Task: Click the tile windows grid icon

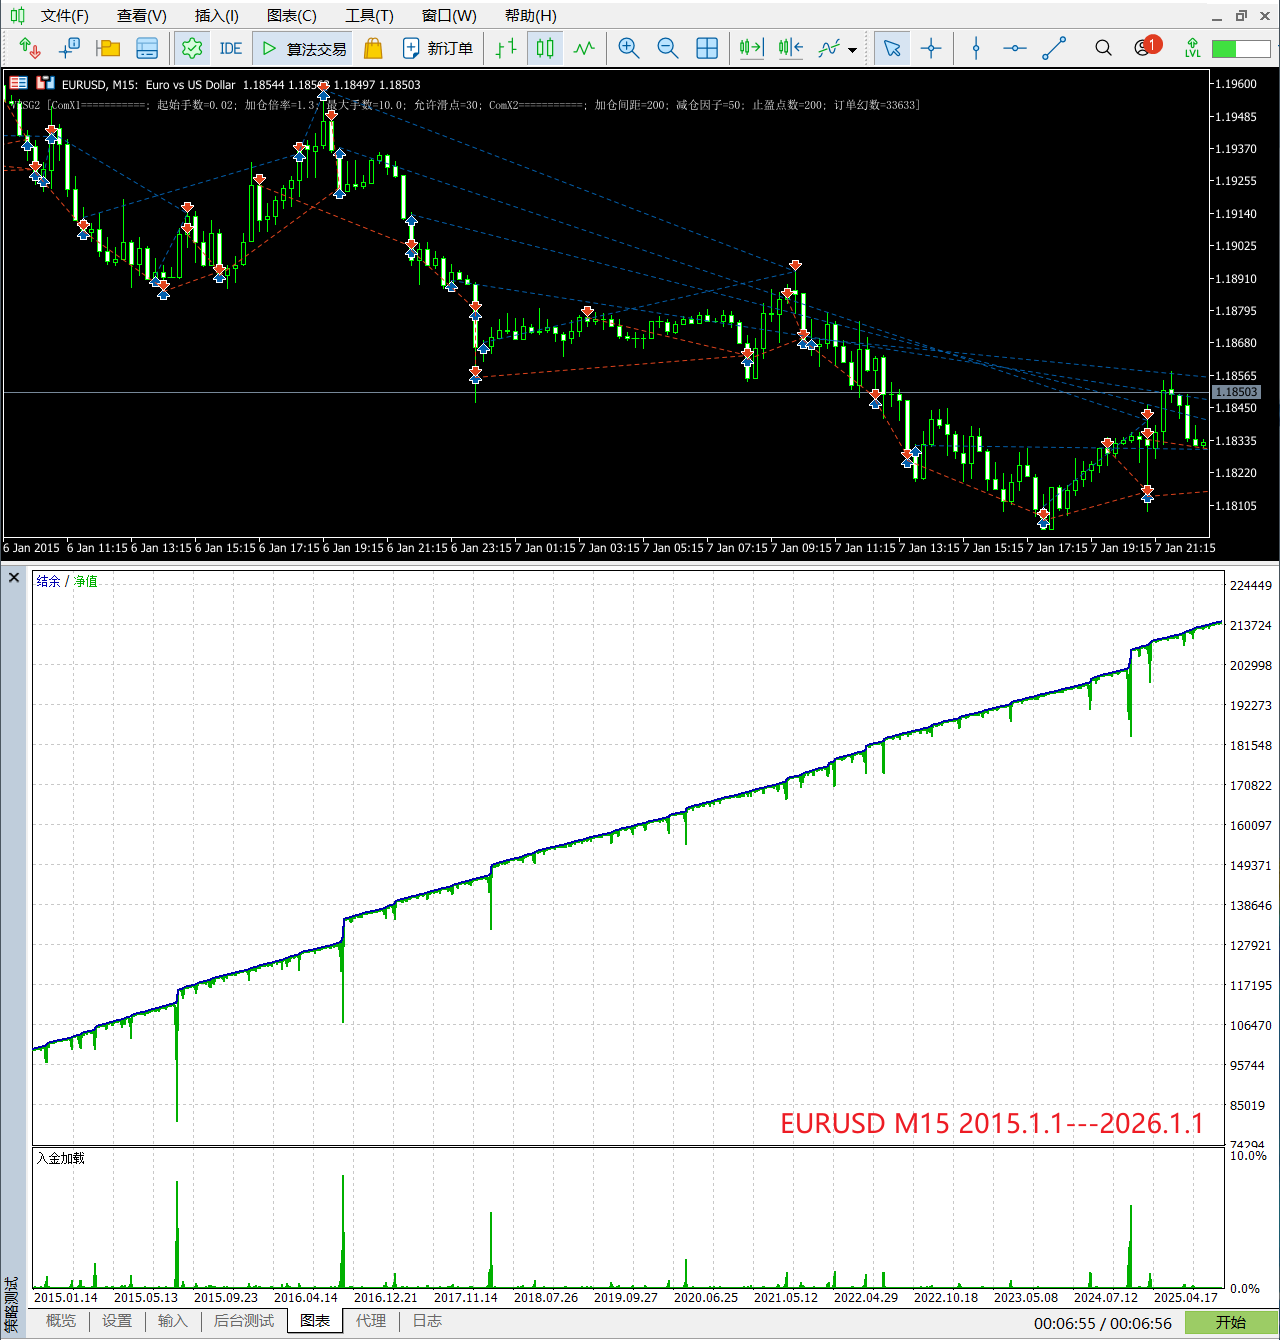Action: [x=707, y=48]
